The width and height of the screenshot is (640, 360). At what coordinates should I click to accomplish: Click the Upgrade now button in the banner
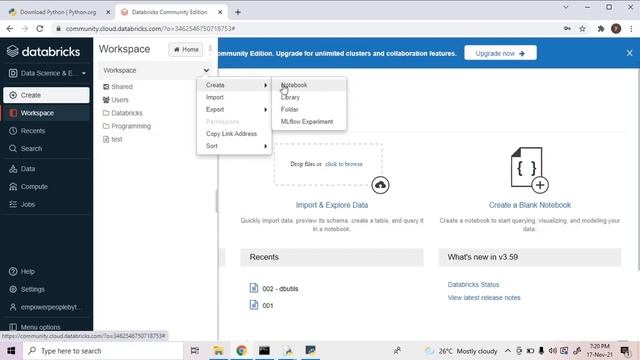pyautogui.click(x=500, y=53)
